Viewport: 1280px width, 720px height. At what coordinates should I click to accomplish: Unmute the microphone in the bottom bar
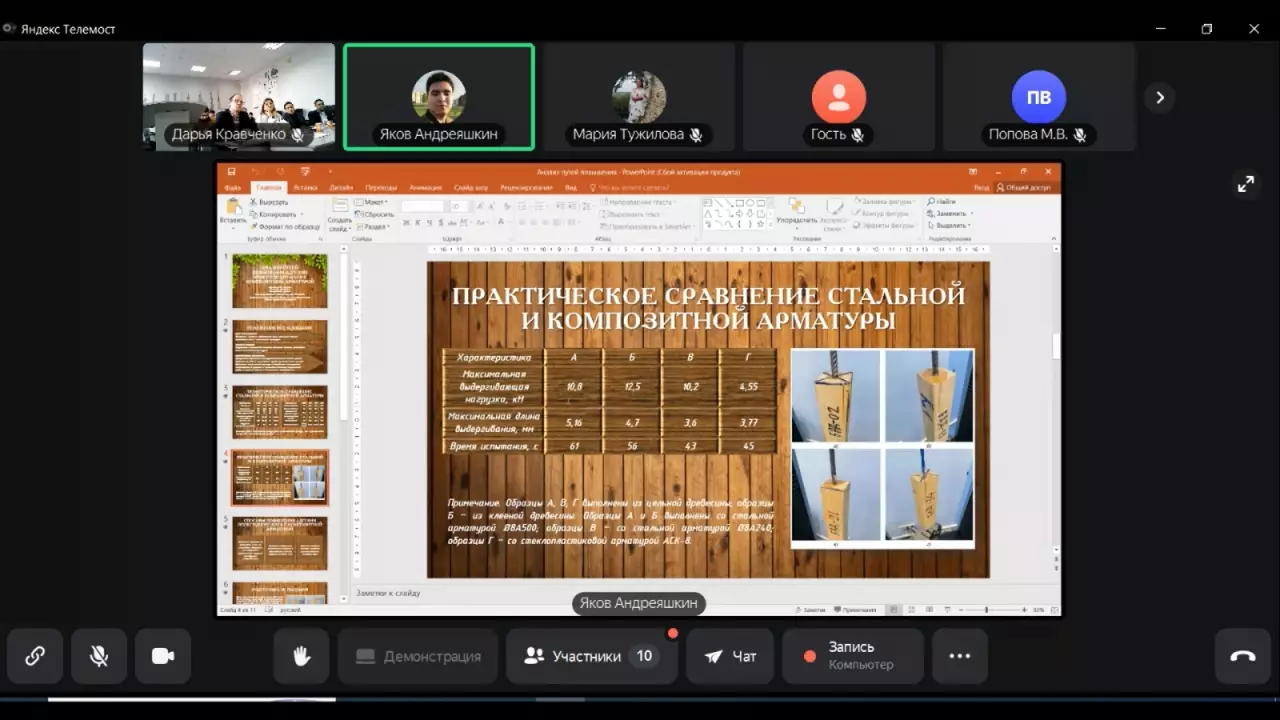99,656
